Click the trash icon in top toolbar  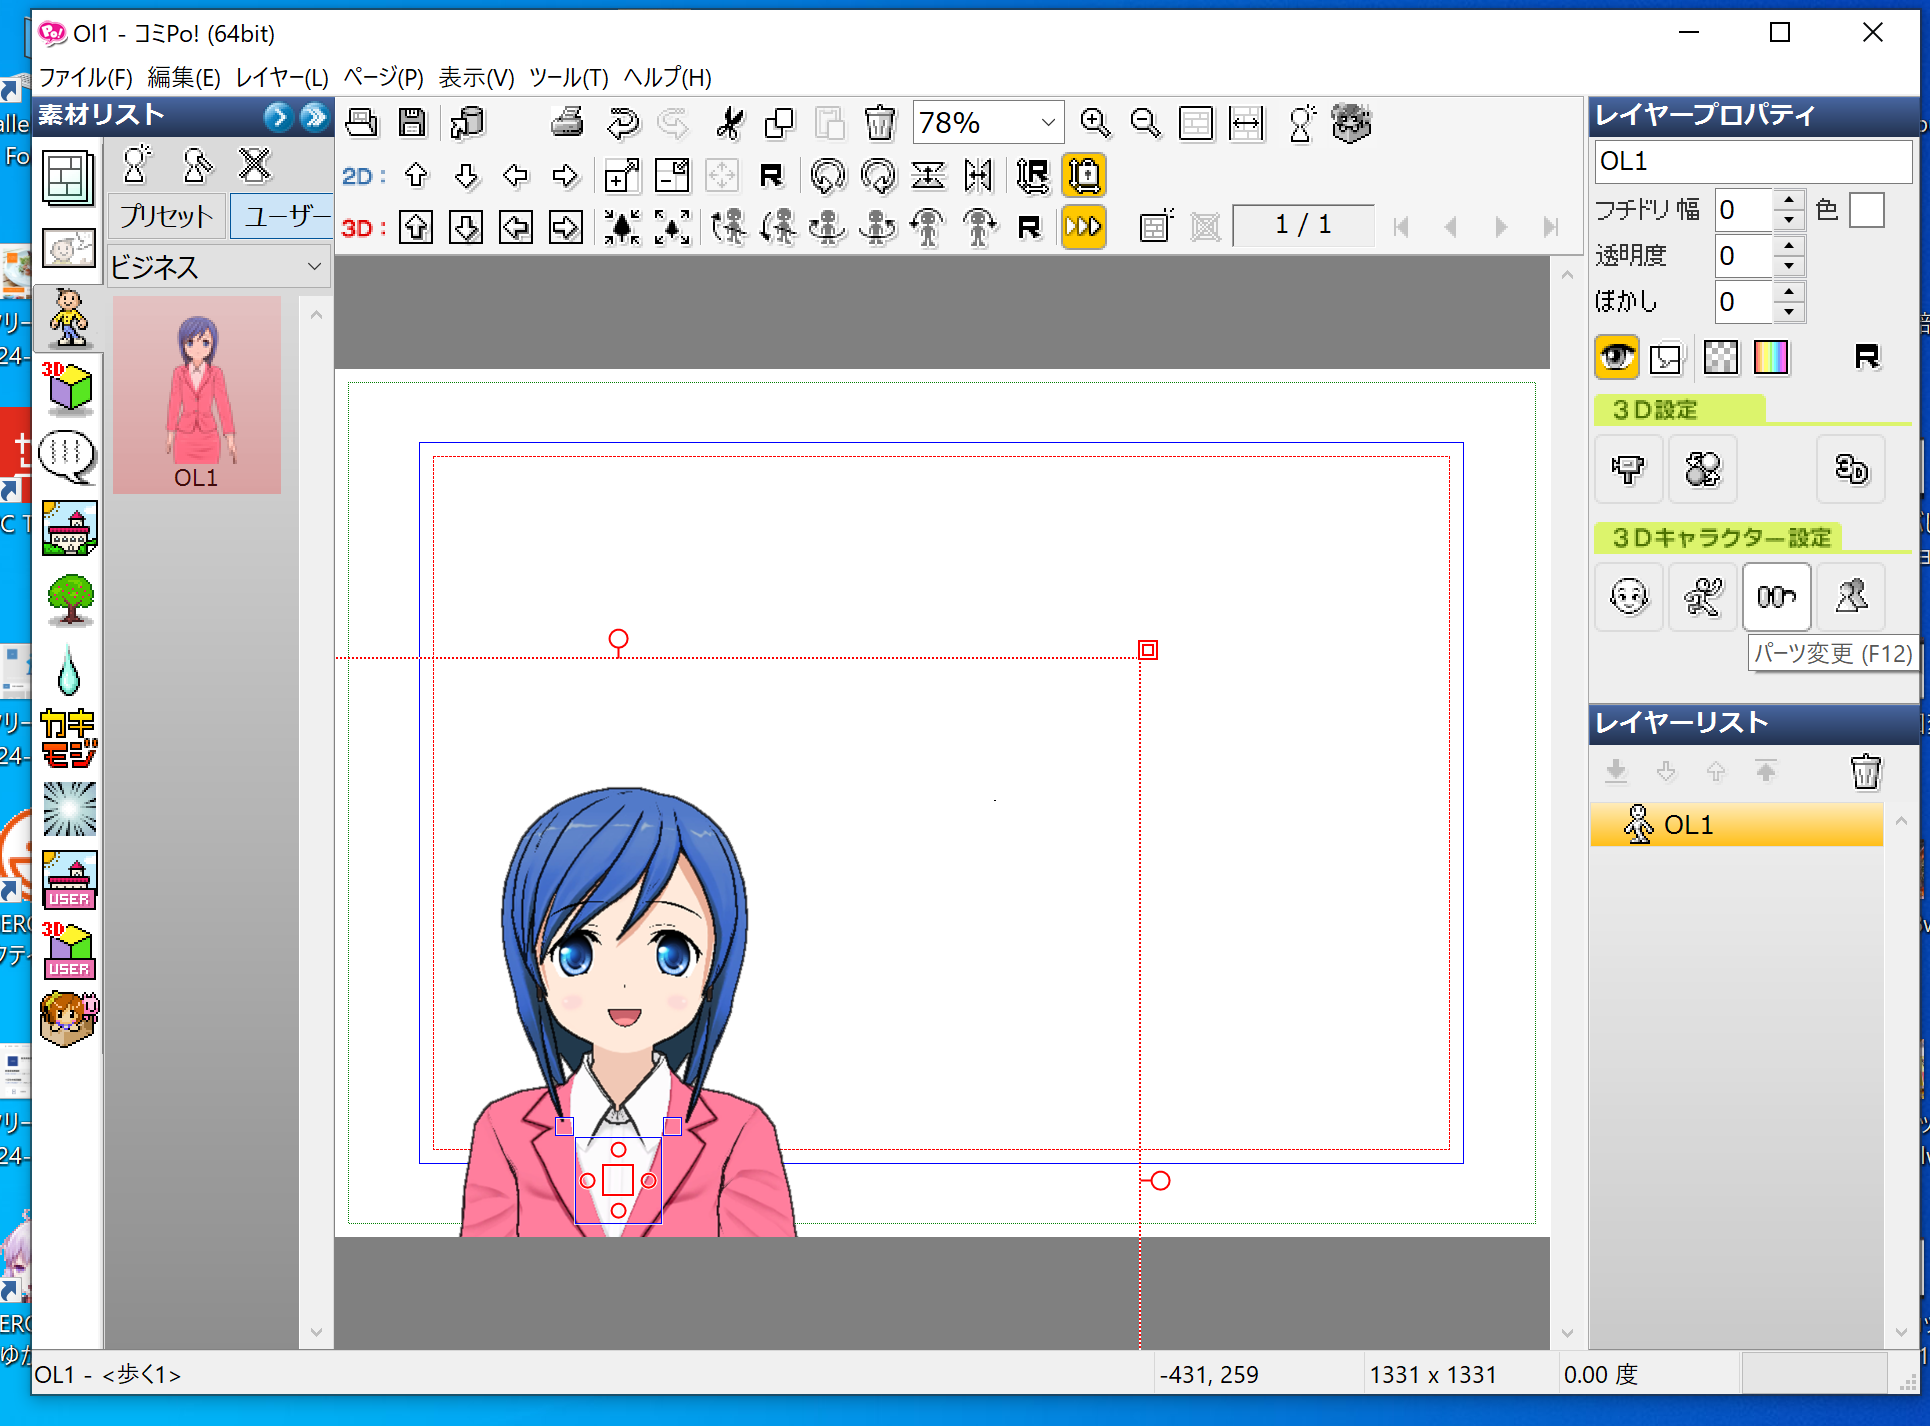pyautogui.click(x=879, y=123)
